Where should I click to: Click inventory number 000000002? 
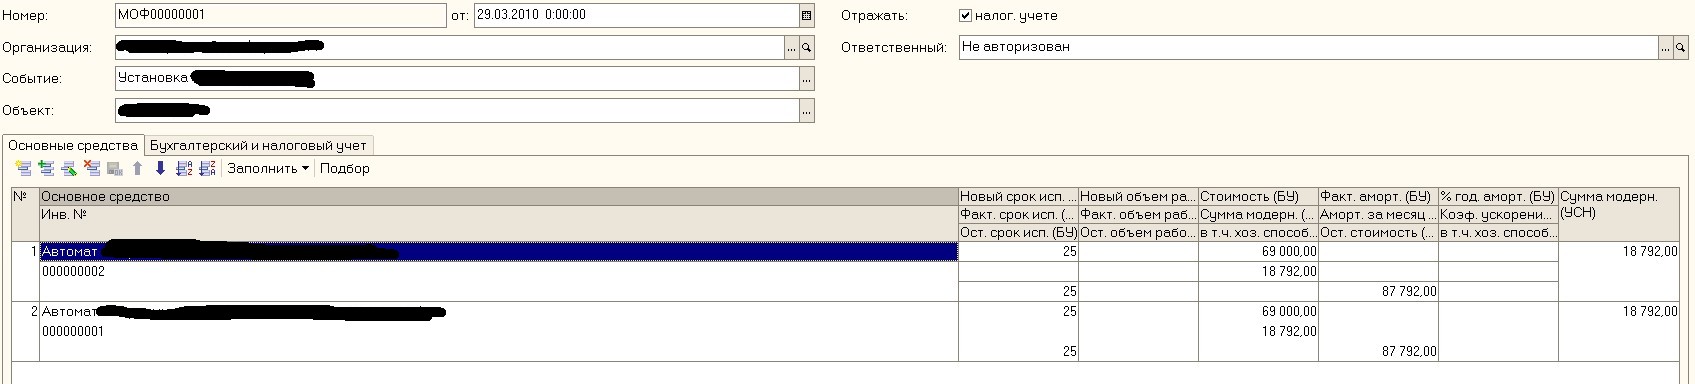coord(73,271)
